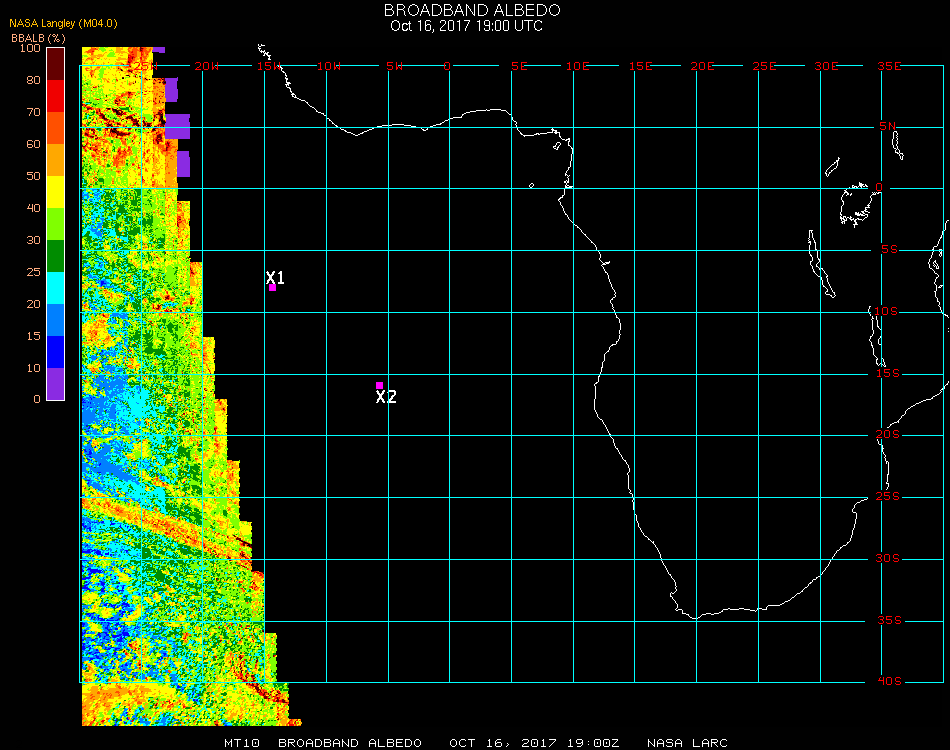Click the BBALB (%) legend heading
950x750 pixels.
tap(39, 37)
